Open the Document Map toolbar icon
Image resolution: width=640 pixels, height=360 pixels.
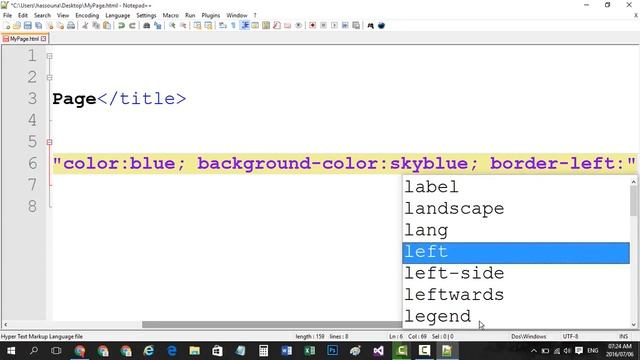266,26
